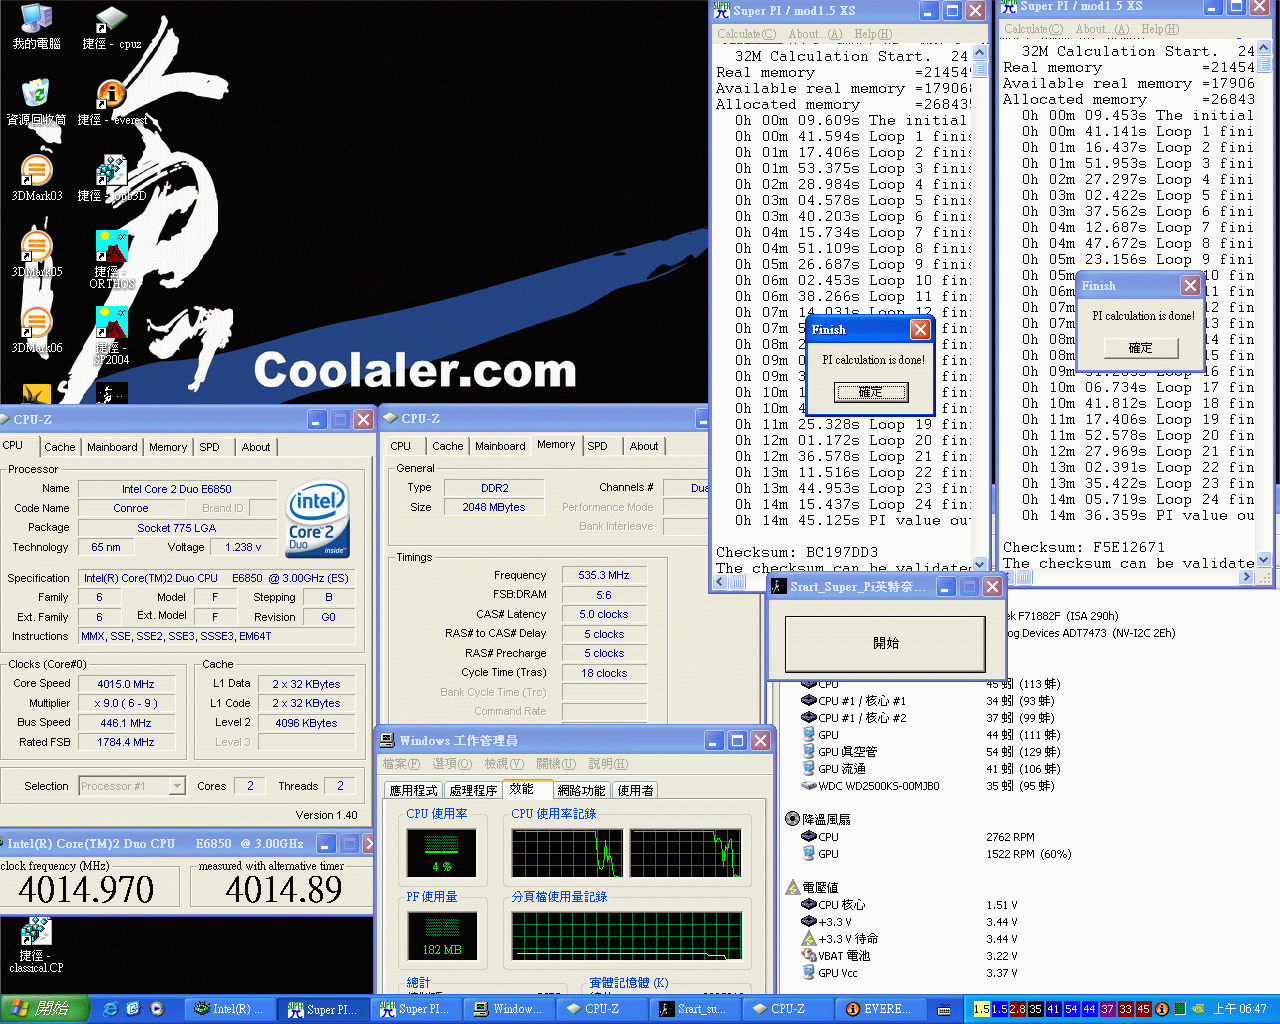Open the classicalCP shortcut icon

point(36,945)
